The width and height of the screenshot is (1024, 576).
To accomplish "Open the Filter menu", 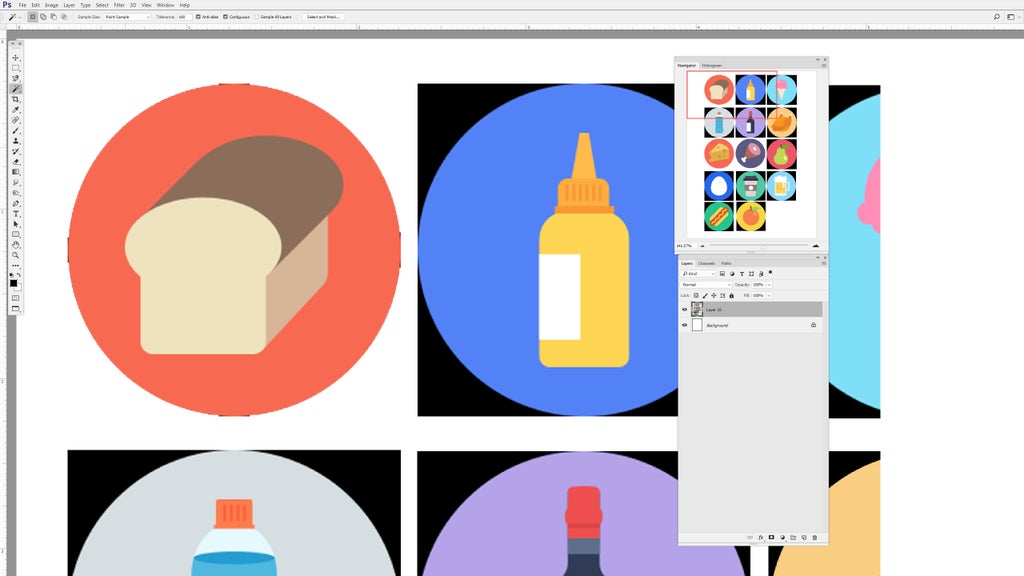I will point(119,5).
